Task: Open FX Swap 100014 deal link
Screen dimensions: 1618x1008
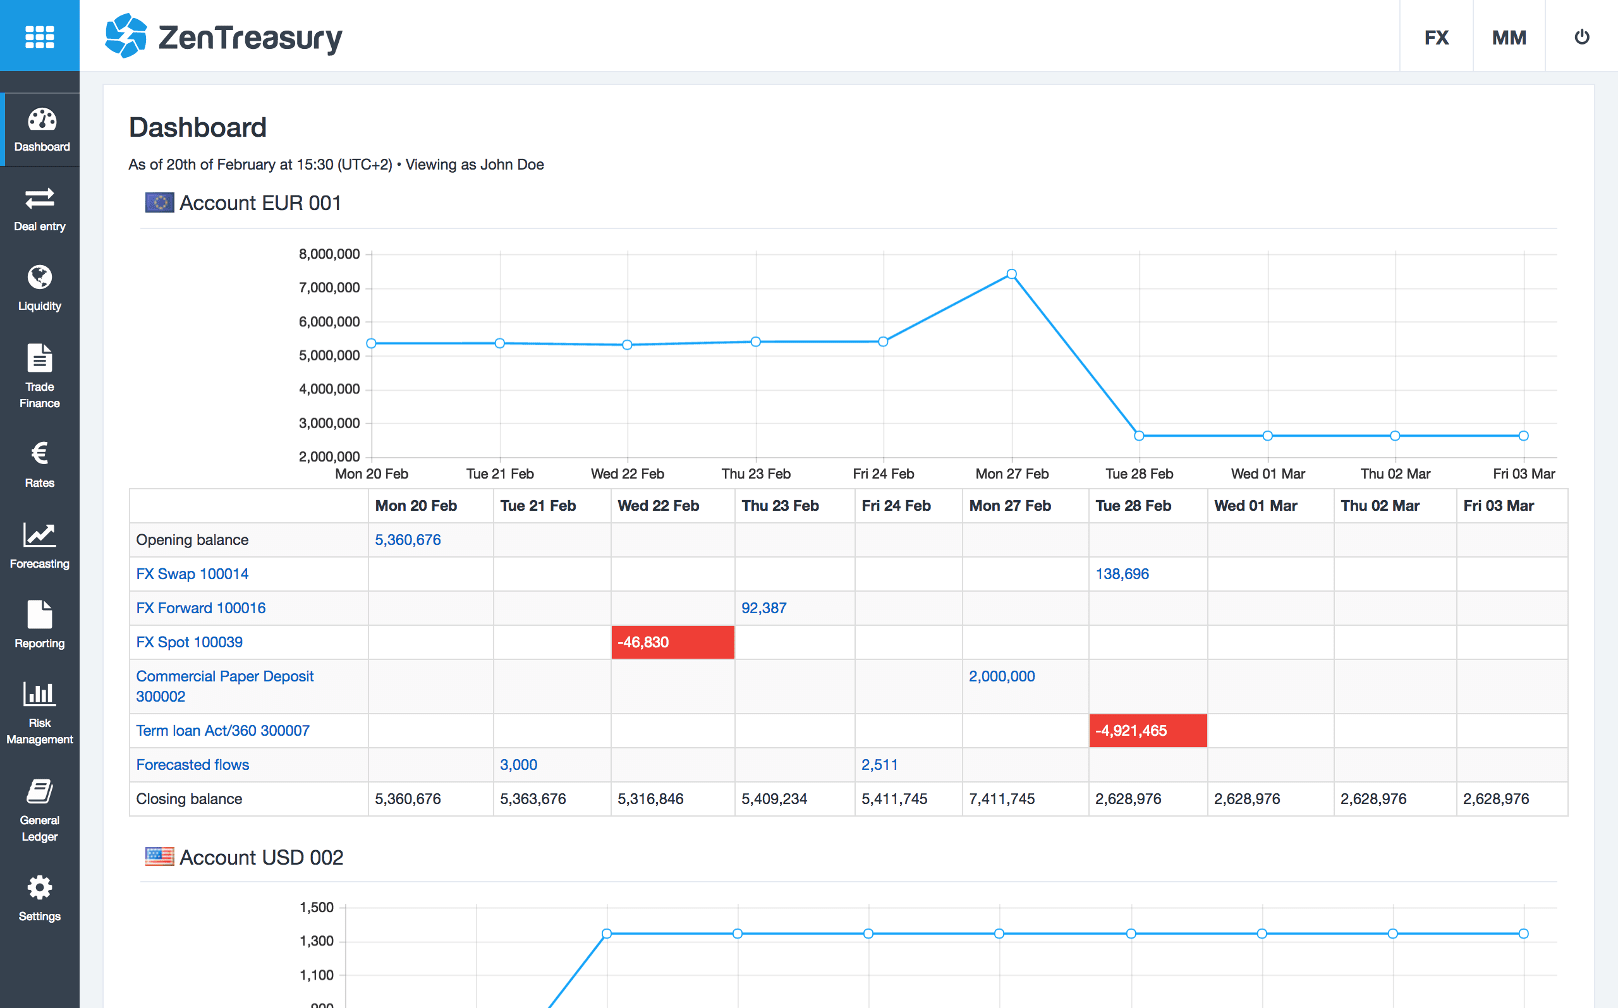Action: [192, 574]
